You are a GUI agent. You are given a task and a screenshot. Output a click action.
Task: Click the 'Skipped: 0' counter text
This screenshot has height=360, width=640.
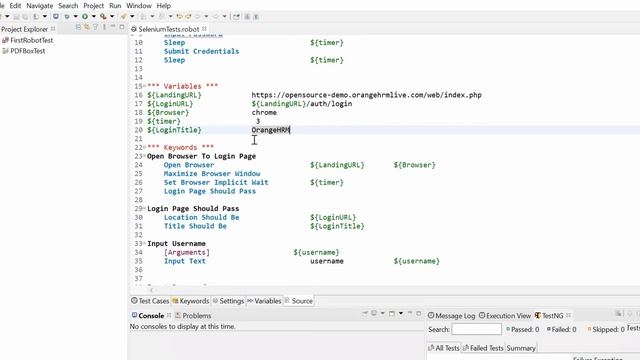[608, 329]
